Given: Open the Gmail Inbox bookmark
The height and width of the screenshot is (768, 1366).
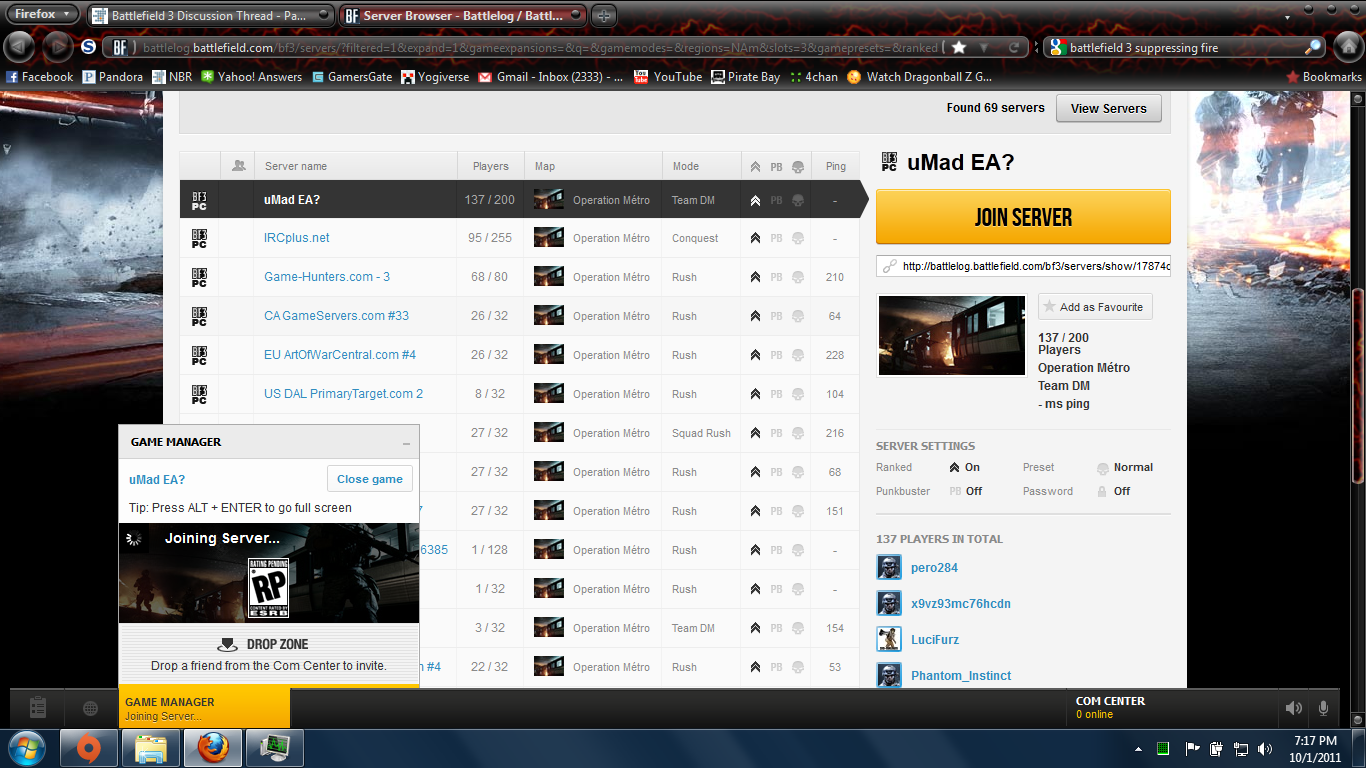Looking at the screenshot, I should pos(550,77).
